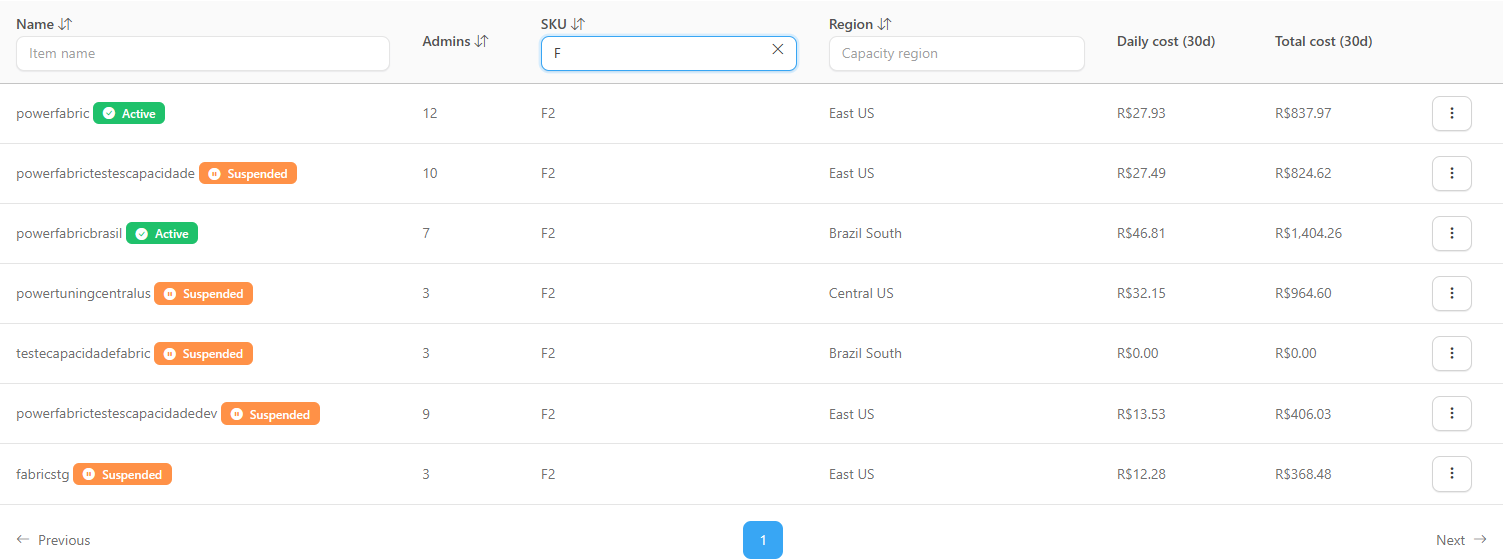Click Suspended badge on powerfabrictestescapacidadedev
This screenshot has width=1503, height=560.
270,414
